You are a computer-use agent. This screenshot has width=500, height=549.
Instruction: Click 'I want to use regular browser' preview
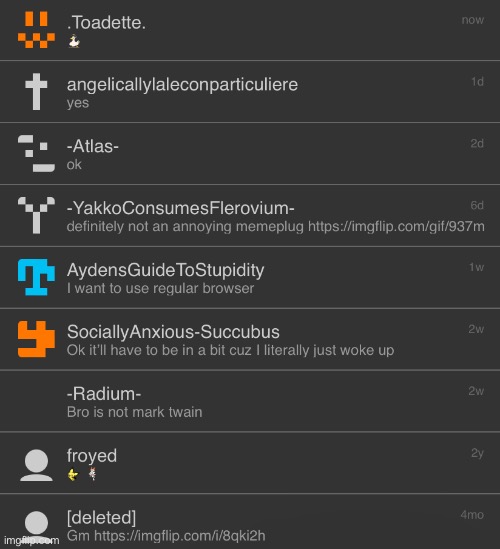click(x=160, y=289)
